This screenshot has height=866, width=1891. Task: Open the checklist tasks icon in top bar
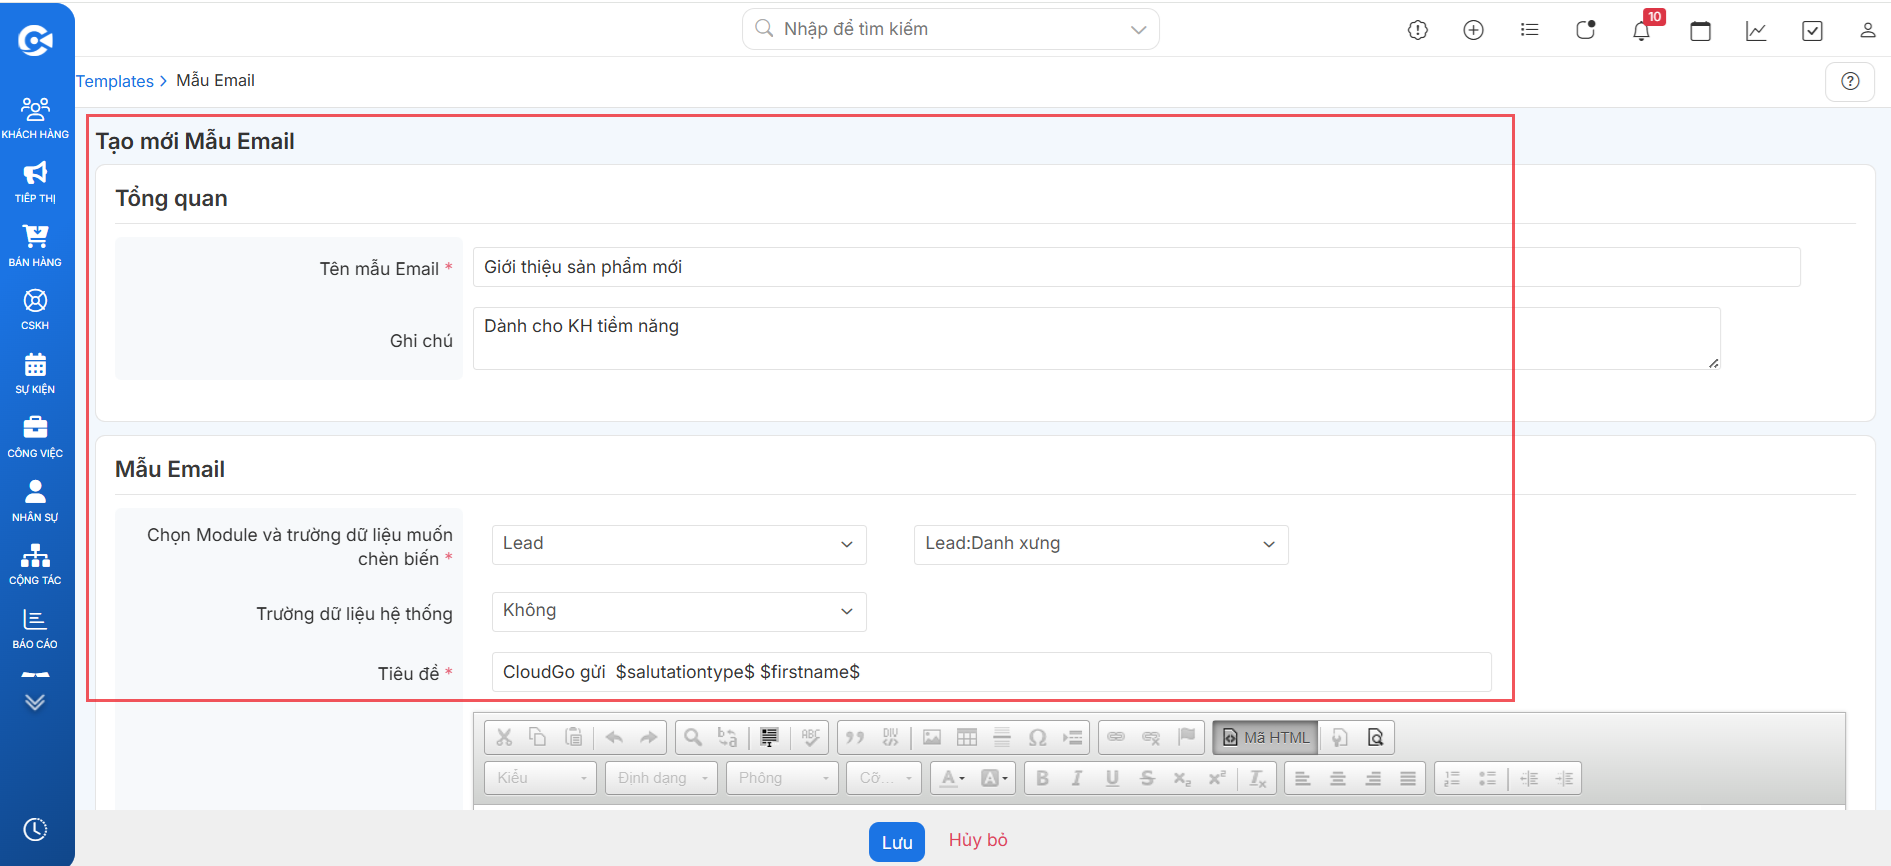(1812, 30)
